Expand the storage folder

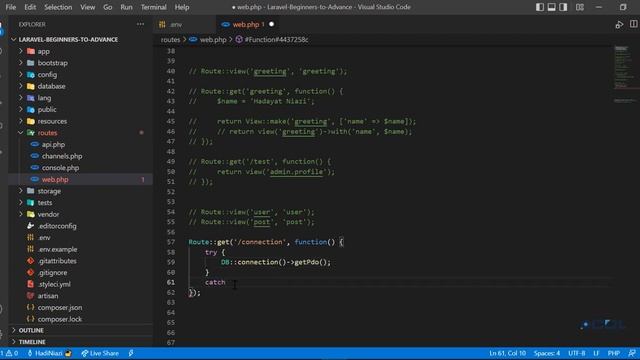(49, 191)
